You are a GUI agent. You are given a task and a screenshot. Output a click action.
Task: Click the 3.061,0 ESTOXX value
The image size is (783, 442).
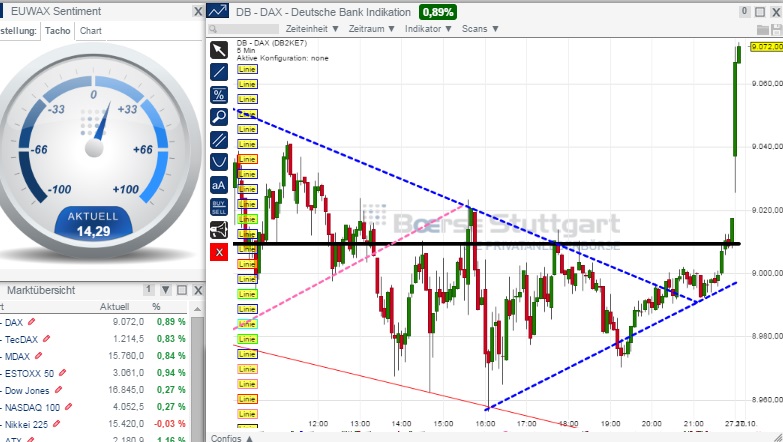coord(128,373)
